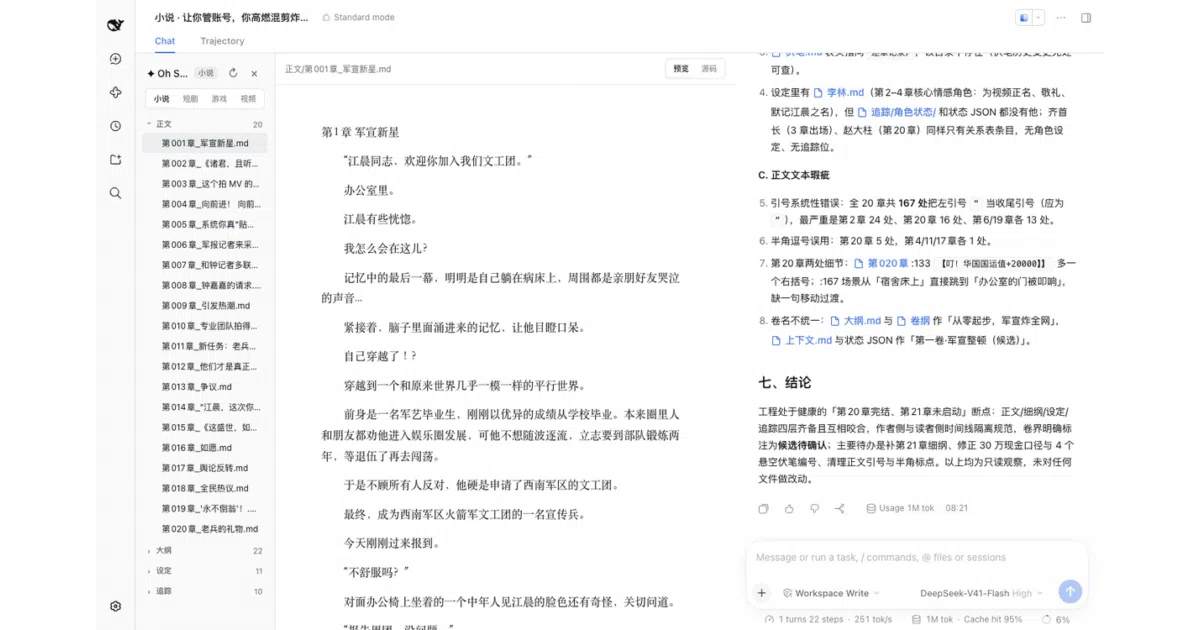Image resolution: width=1200 pixels, height=630 pixels.
Task: Click the extensions icon in the left sidebar
Action: click(x=115, y=93)
